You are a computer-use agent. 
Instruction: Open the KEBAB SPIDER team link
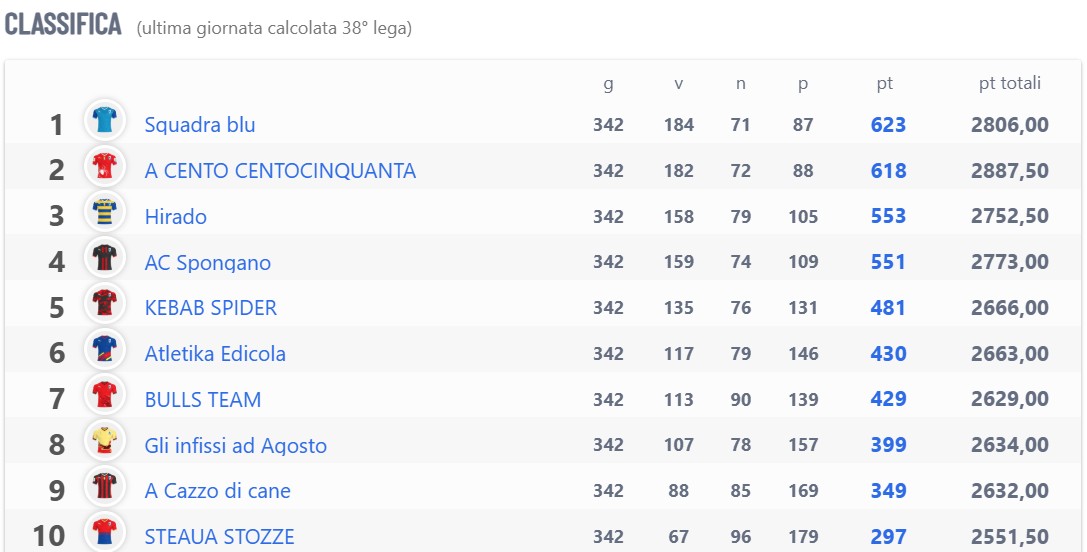(211, 308)
